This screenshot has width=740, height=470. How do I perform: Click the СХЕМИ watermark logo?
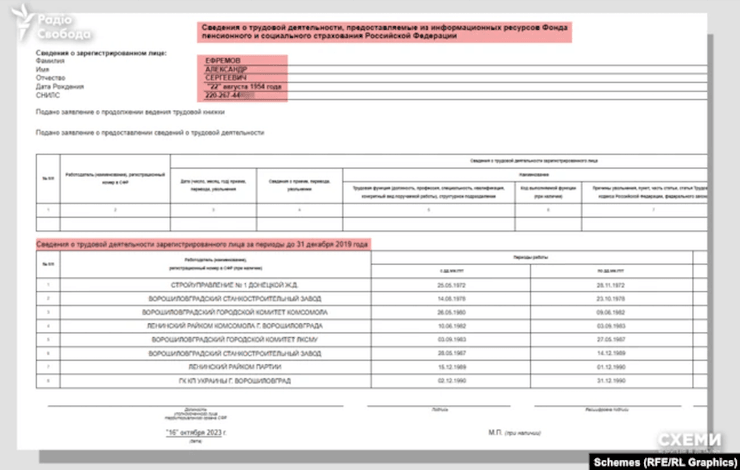coord(688,437)
